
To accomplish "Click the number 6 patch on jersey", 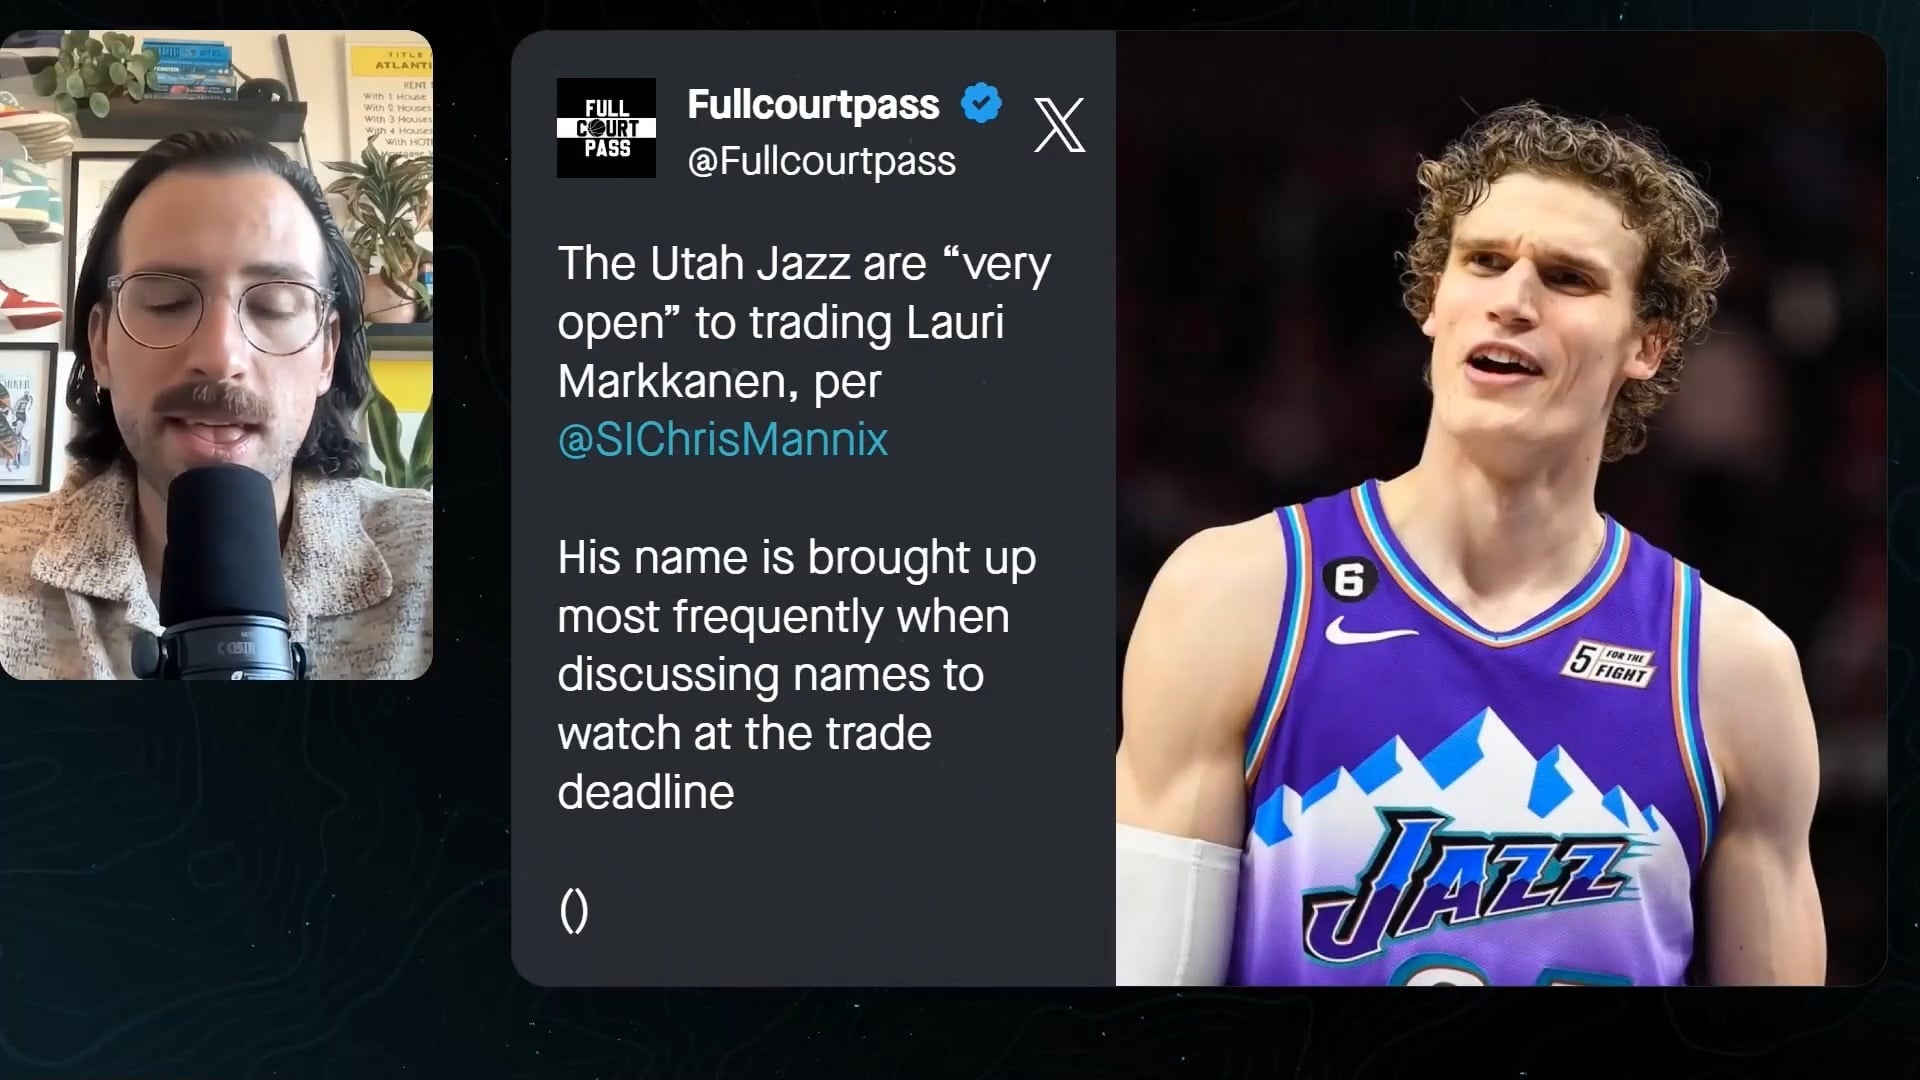I will pos(1350,580).
